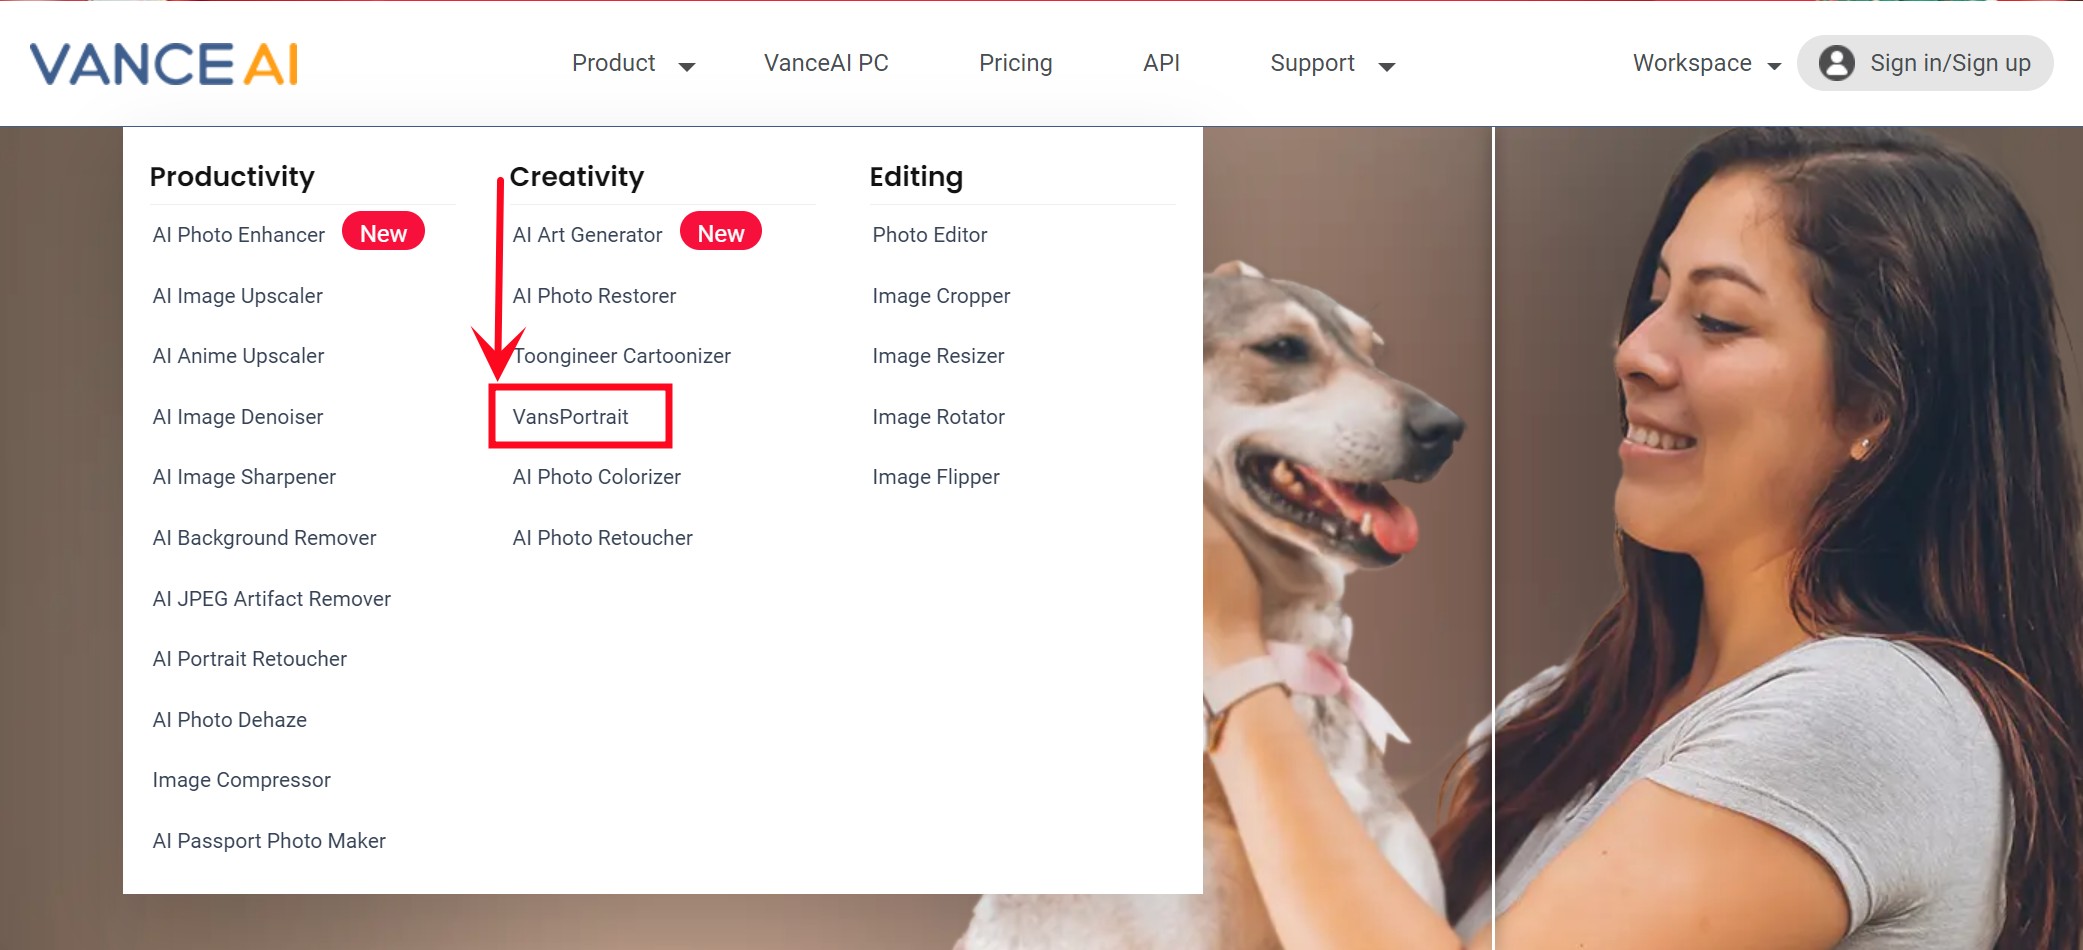Image resolution: width=2083 pixels, height=950 pixels.
Task: Open Toongineer Cartoonizer
Action: (622, 356)
